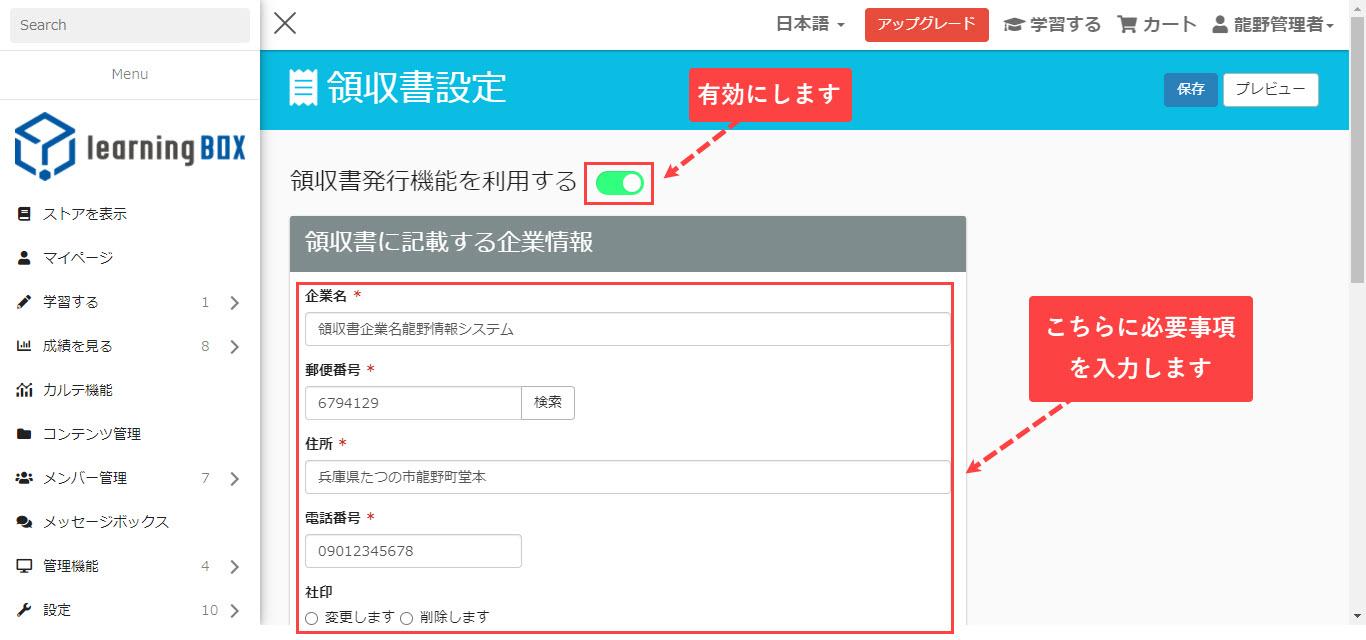Close sidebar with the X icon

click(285, 24)
